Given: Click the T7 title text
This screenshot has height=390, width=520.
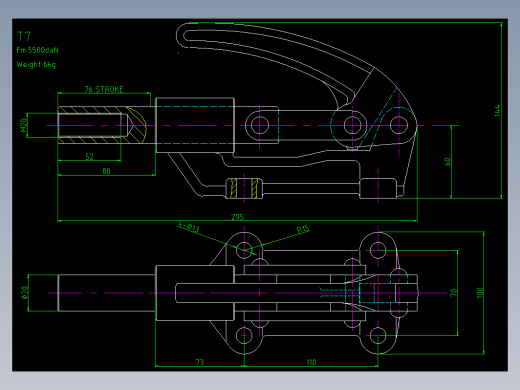Looking at the screenshot, I should 24,36.
